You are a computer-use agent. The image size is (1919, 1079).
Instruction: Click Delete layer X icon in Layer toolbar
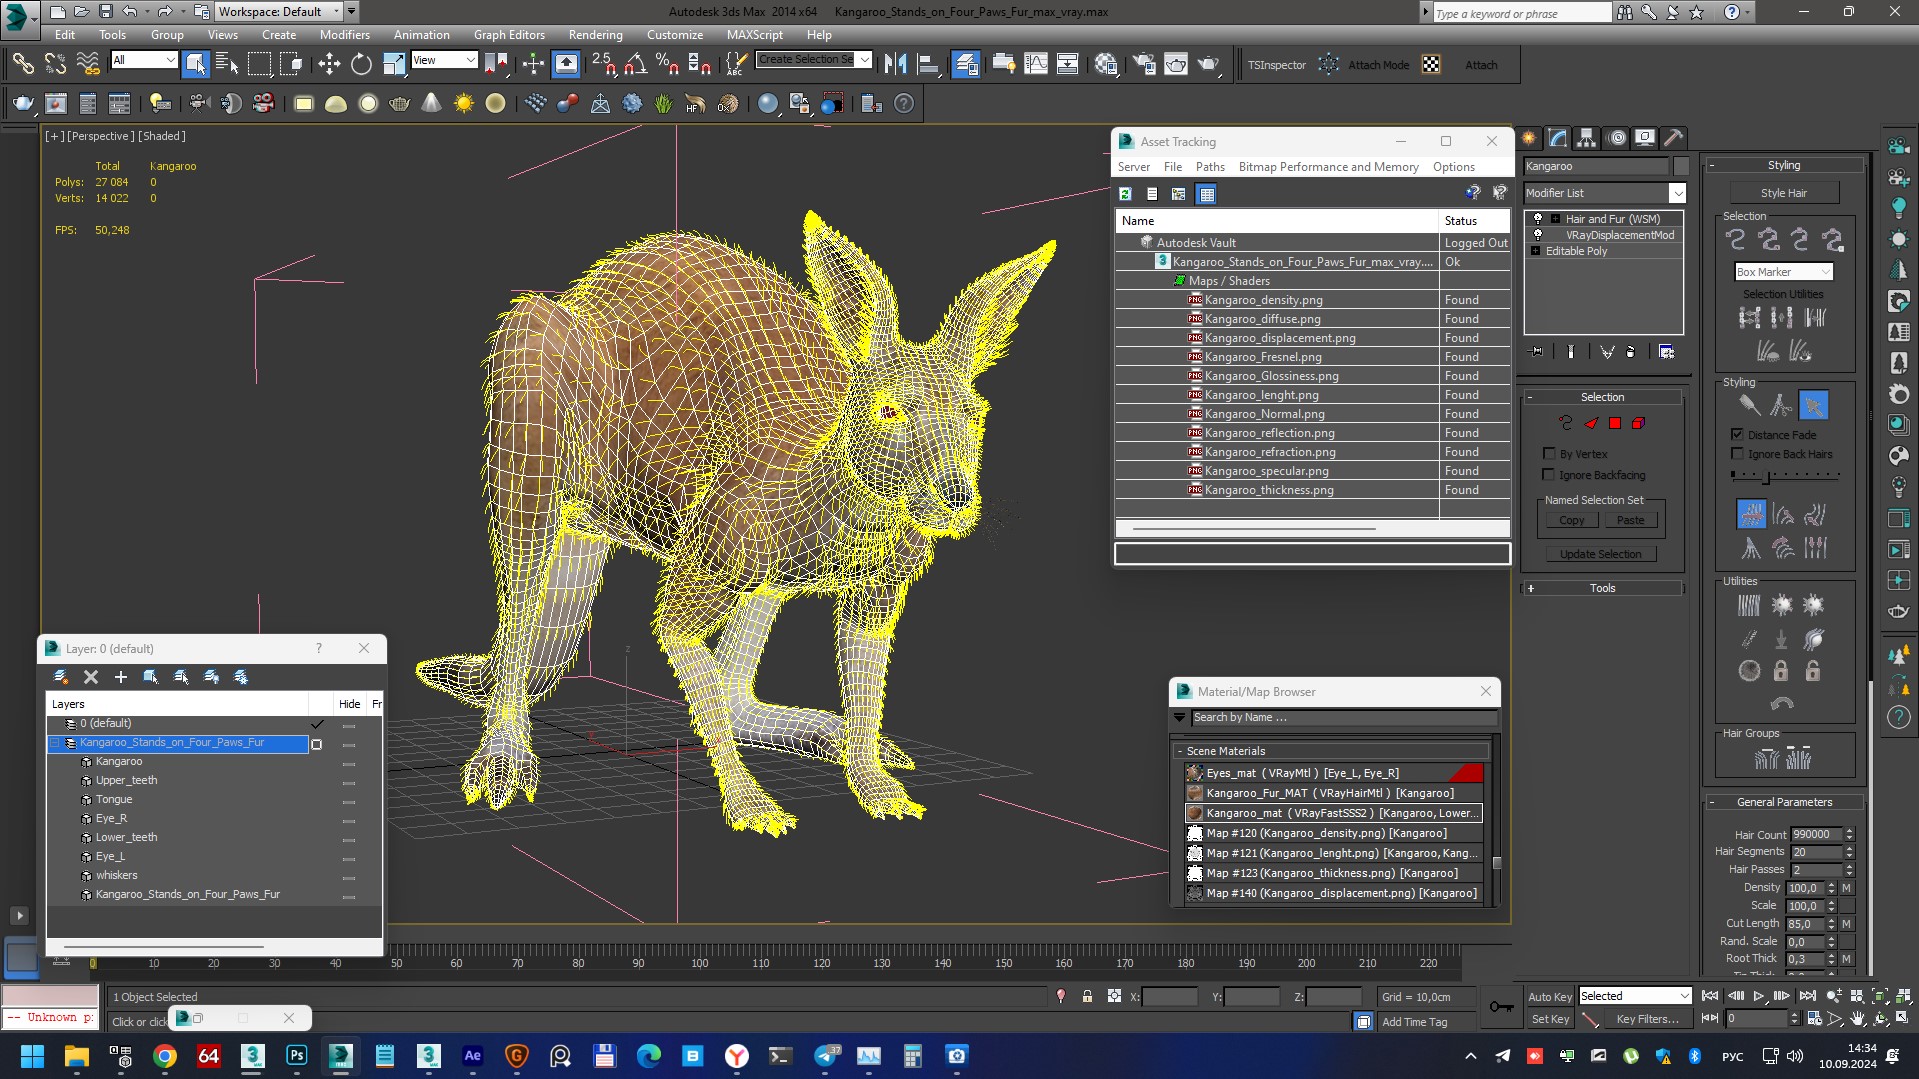pyautogui.click(x=91, y=677)
